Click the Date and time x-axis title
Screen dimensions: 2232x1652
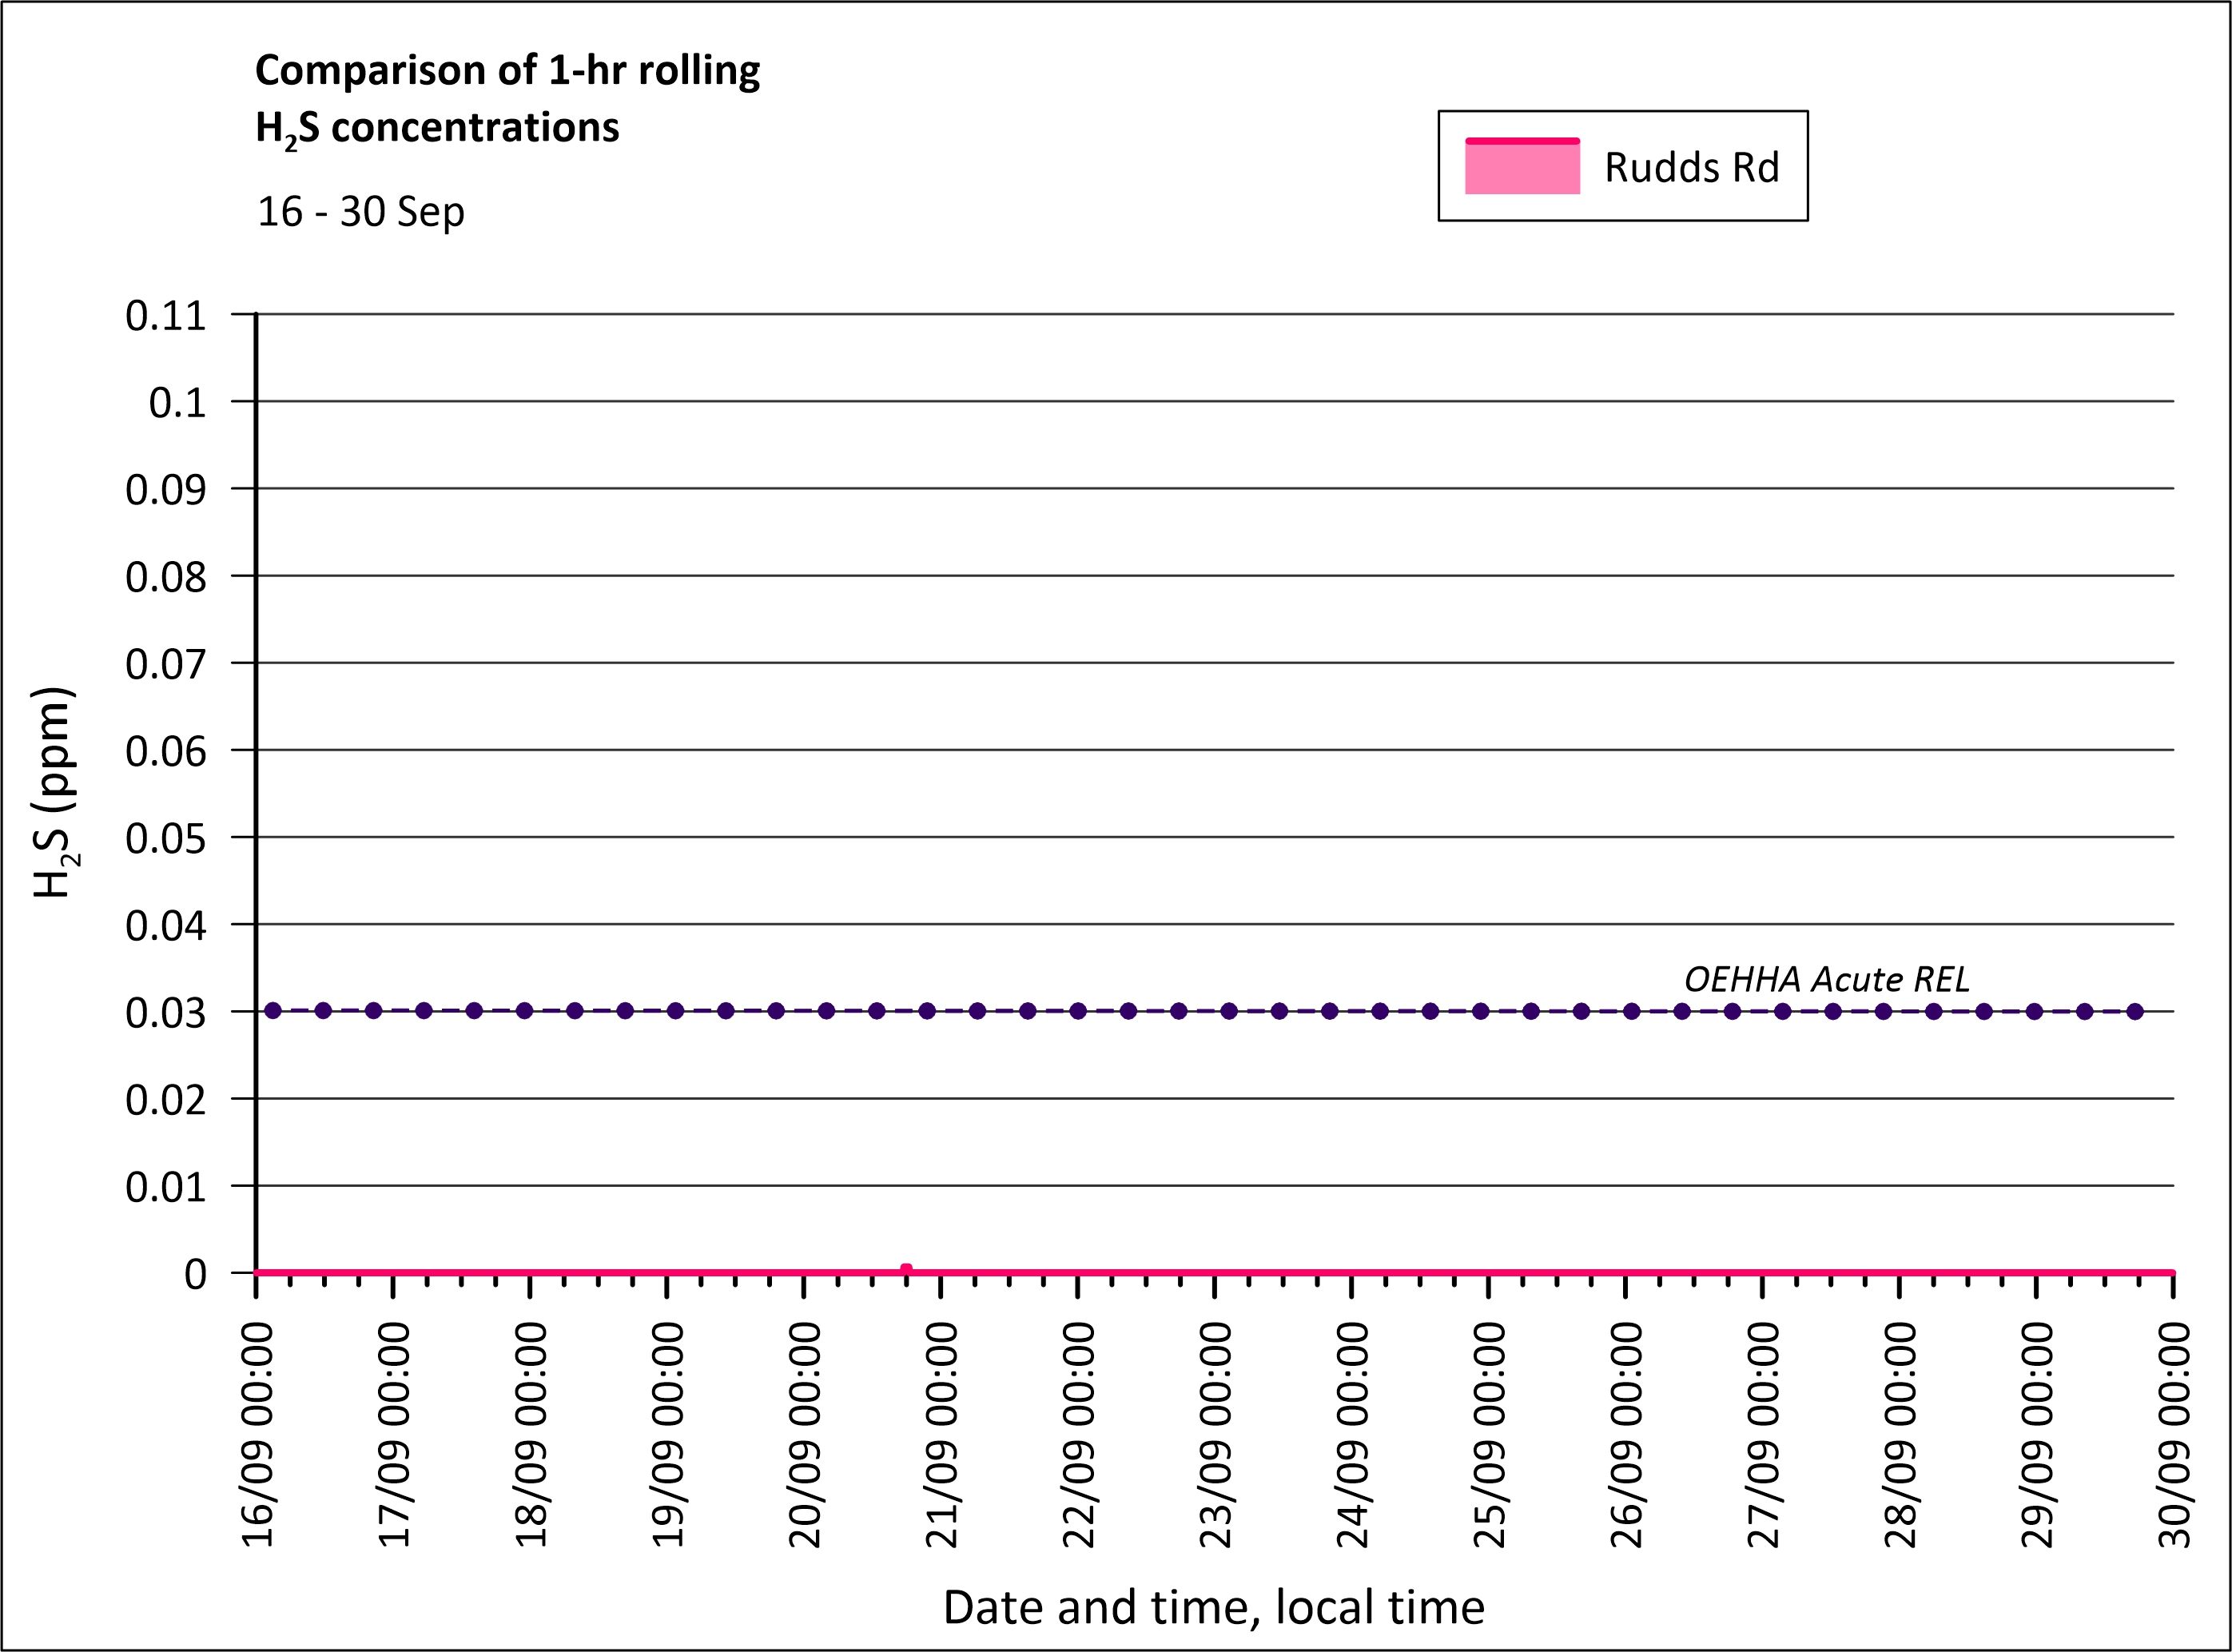1213,1607
